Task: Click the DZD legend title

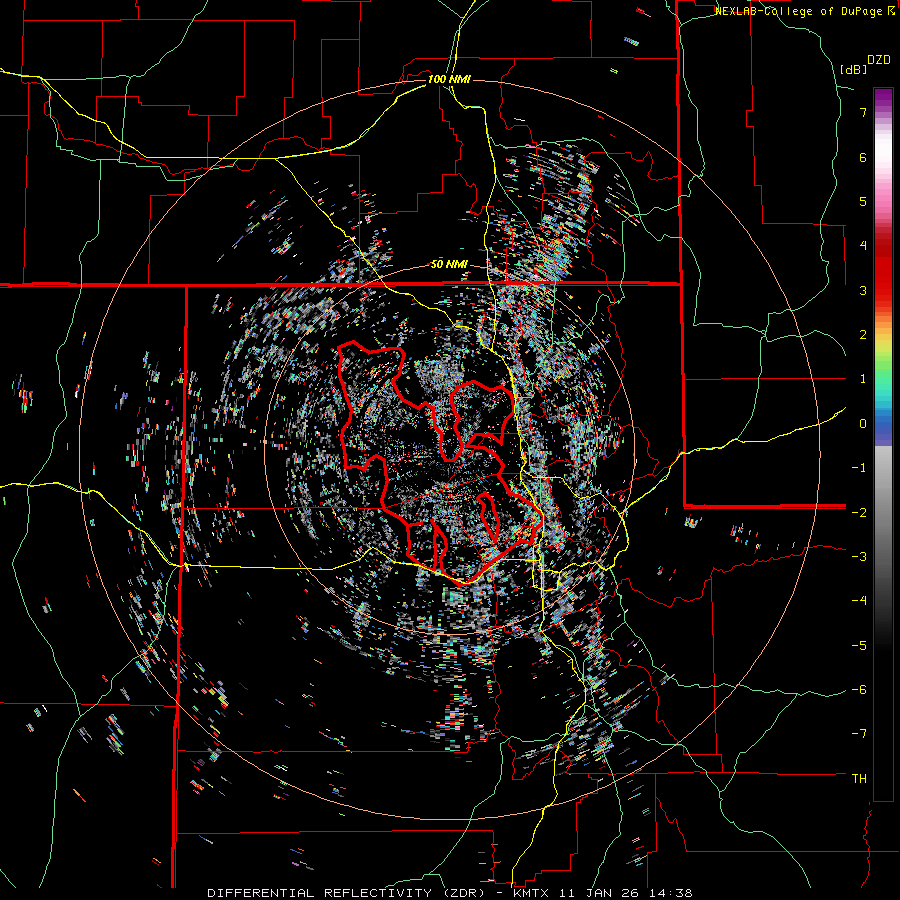Action: (x=879, y=60)
